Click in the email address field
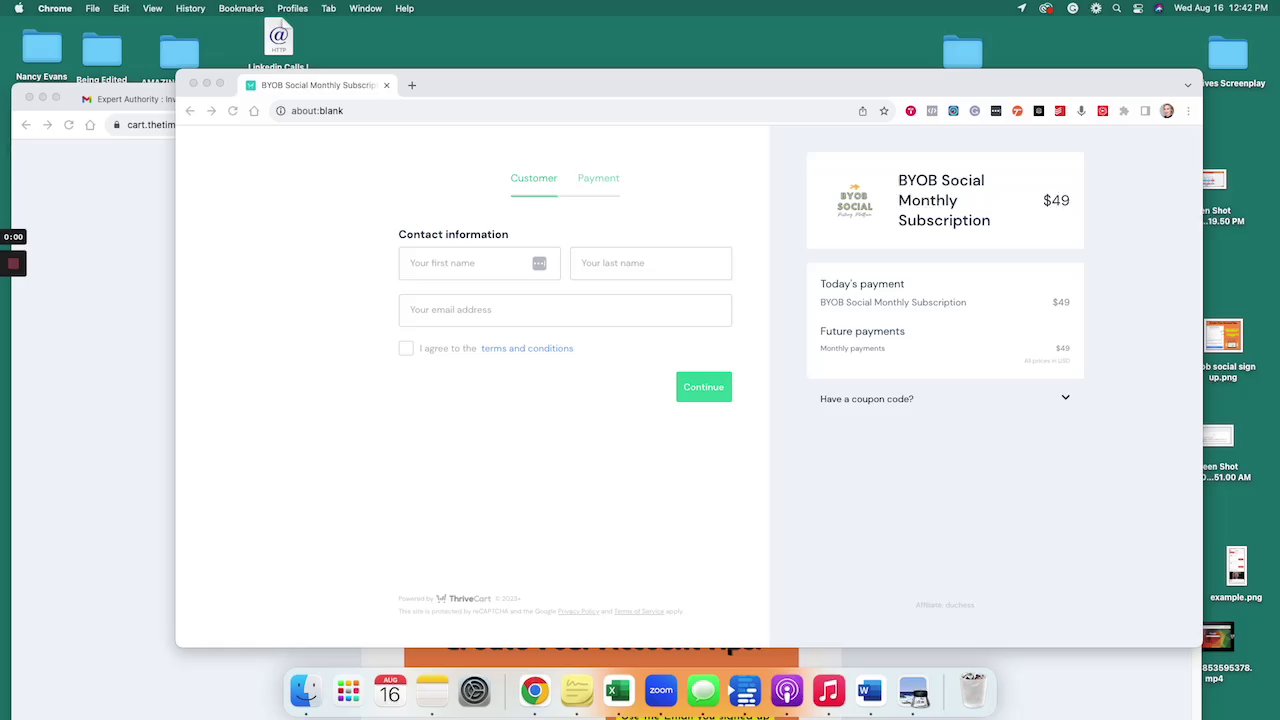 point(565,310)
